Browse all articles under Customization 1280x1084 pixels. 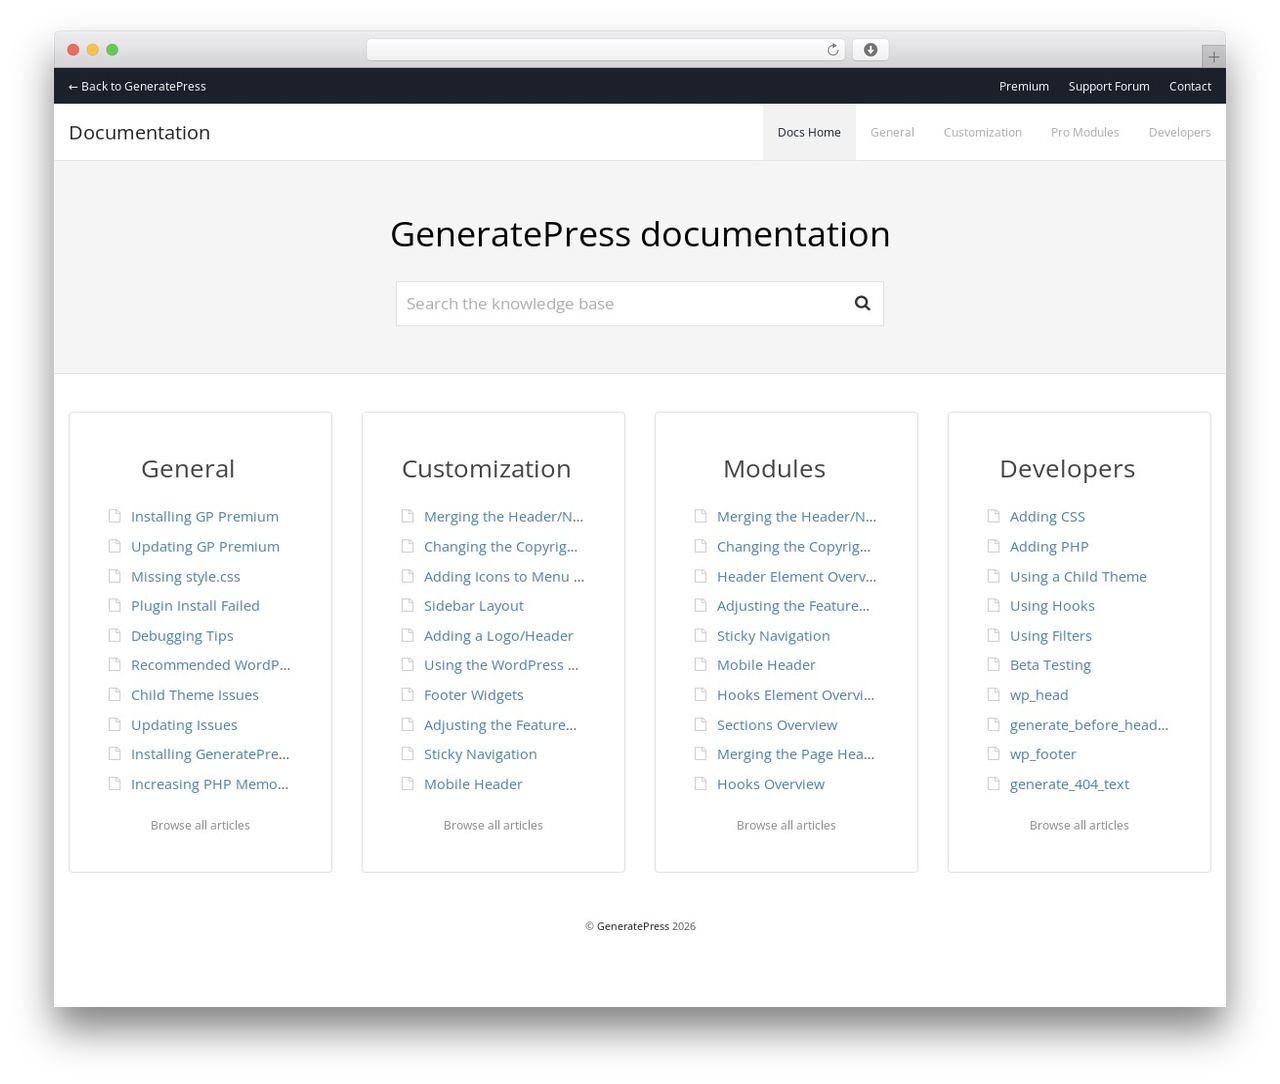[493, 825]
